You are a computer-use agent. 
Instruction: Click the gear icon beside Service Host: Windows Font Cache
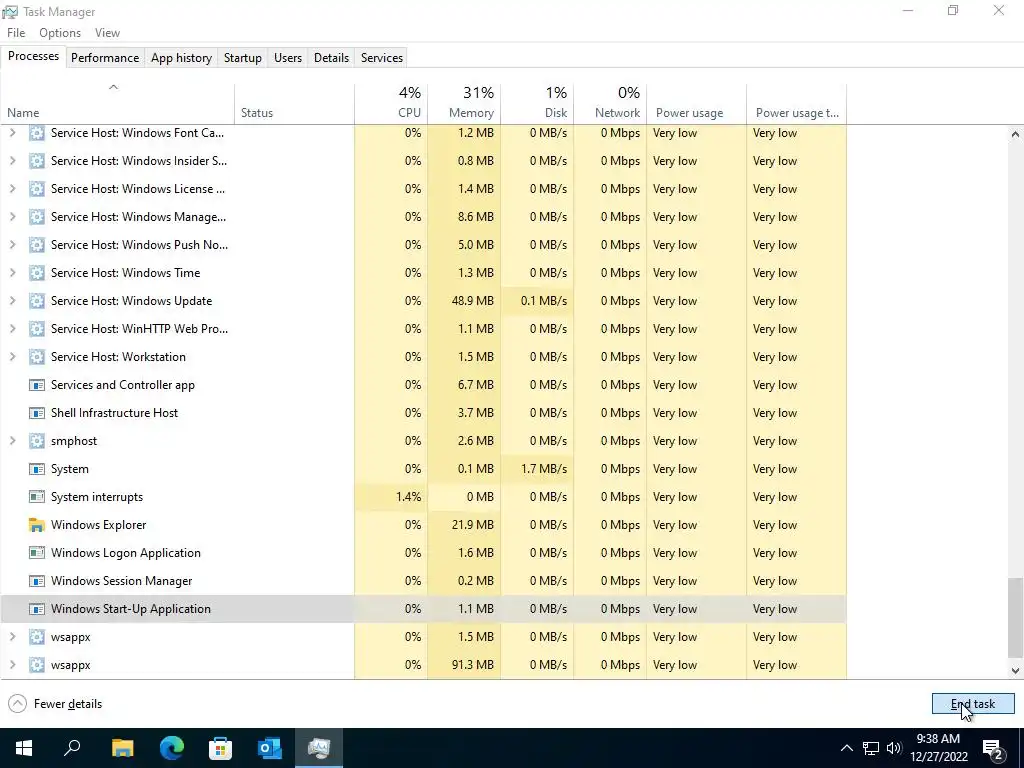tap(37, 133)
